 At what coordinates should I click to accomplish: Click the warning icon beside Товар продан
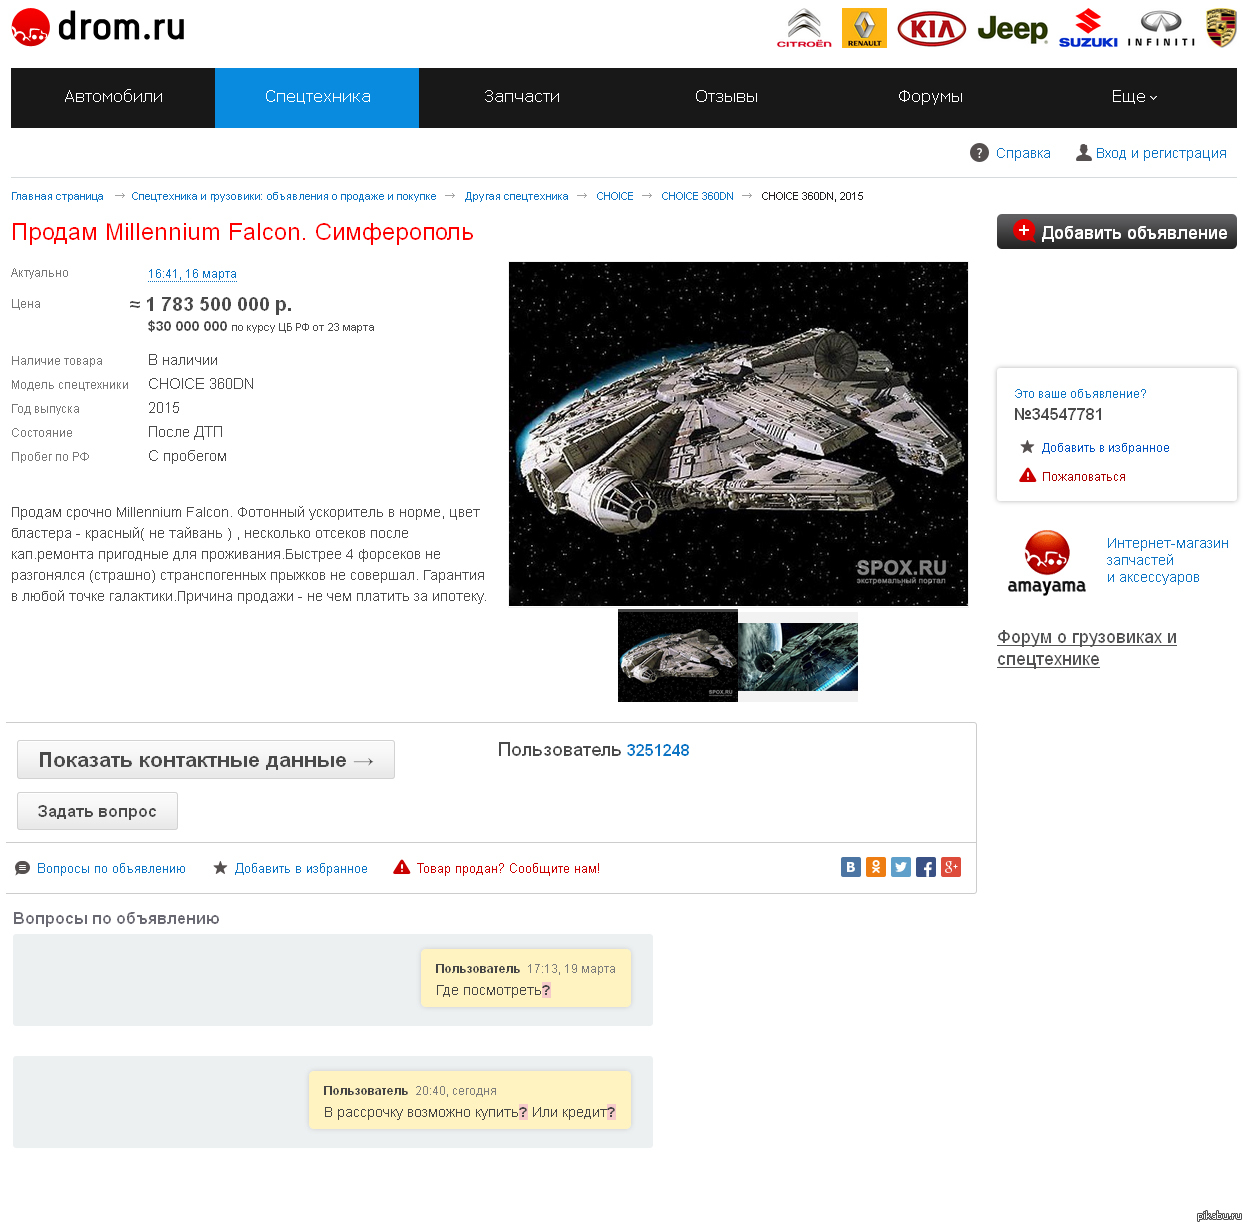[402, 868]
